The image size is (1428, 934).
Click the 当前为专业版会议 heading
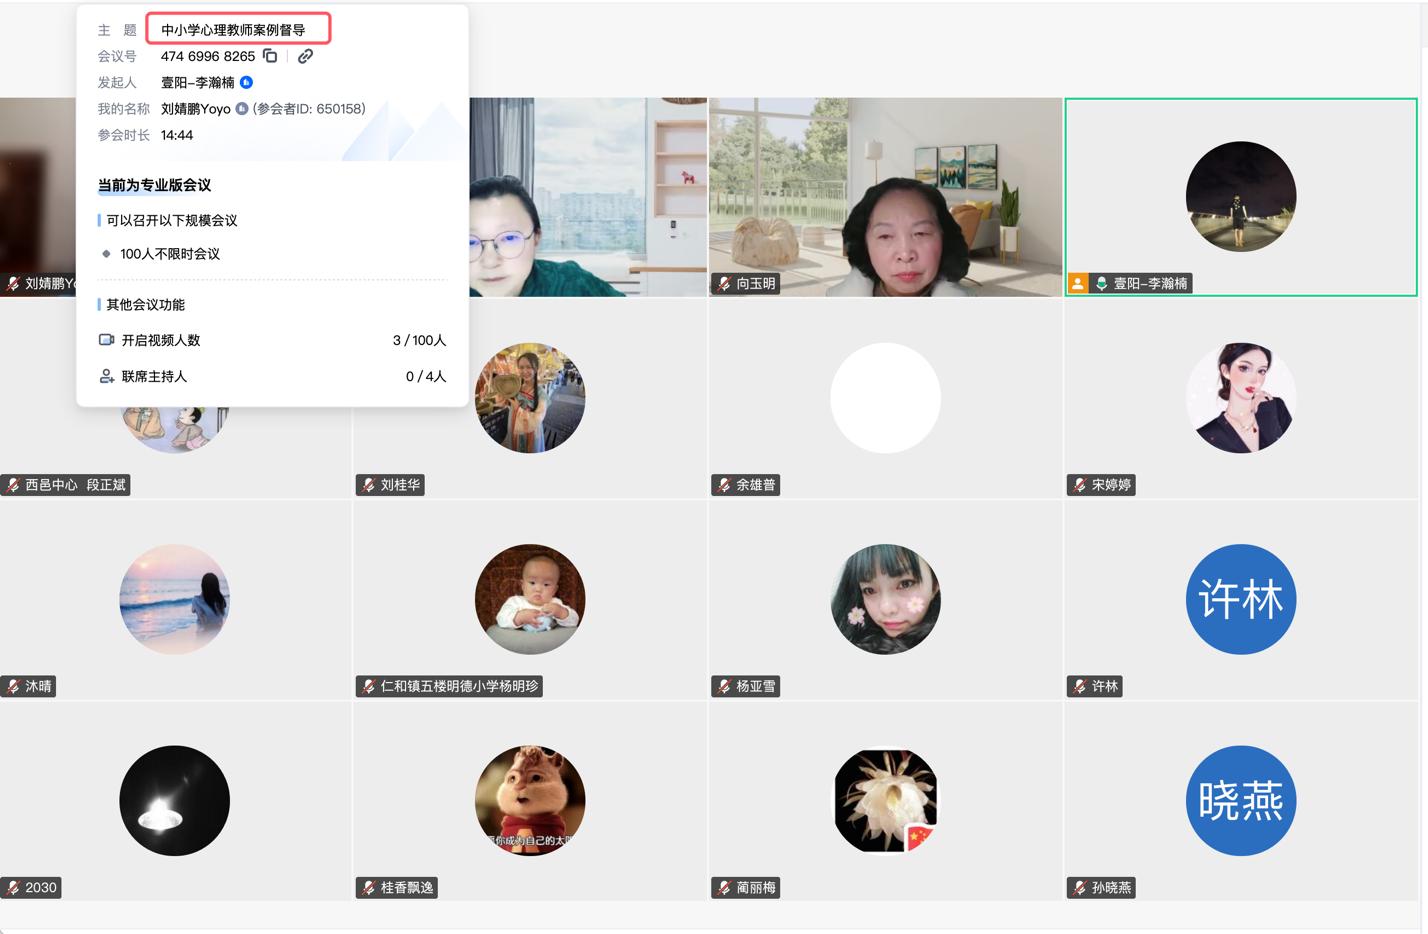tap(154, 185)
